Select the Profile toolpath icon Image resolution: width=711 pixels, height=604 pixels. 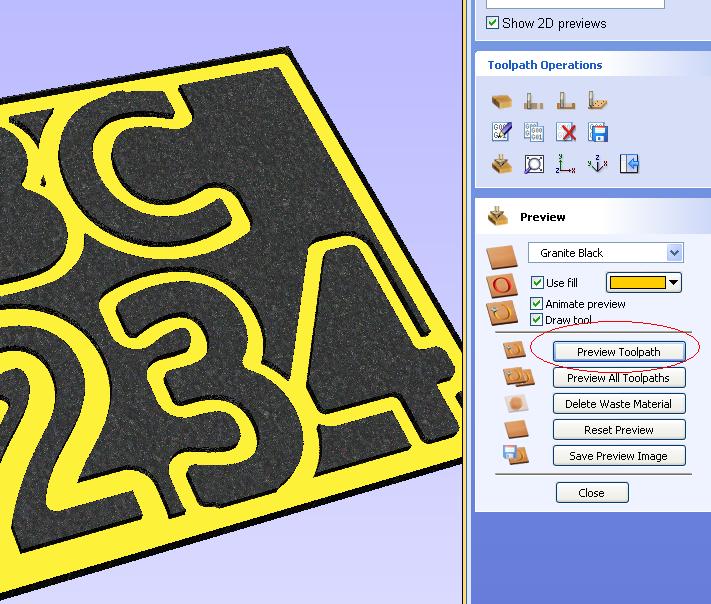(534, 101)
